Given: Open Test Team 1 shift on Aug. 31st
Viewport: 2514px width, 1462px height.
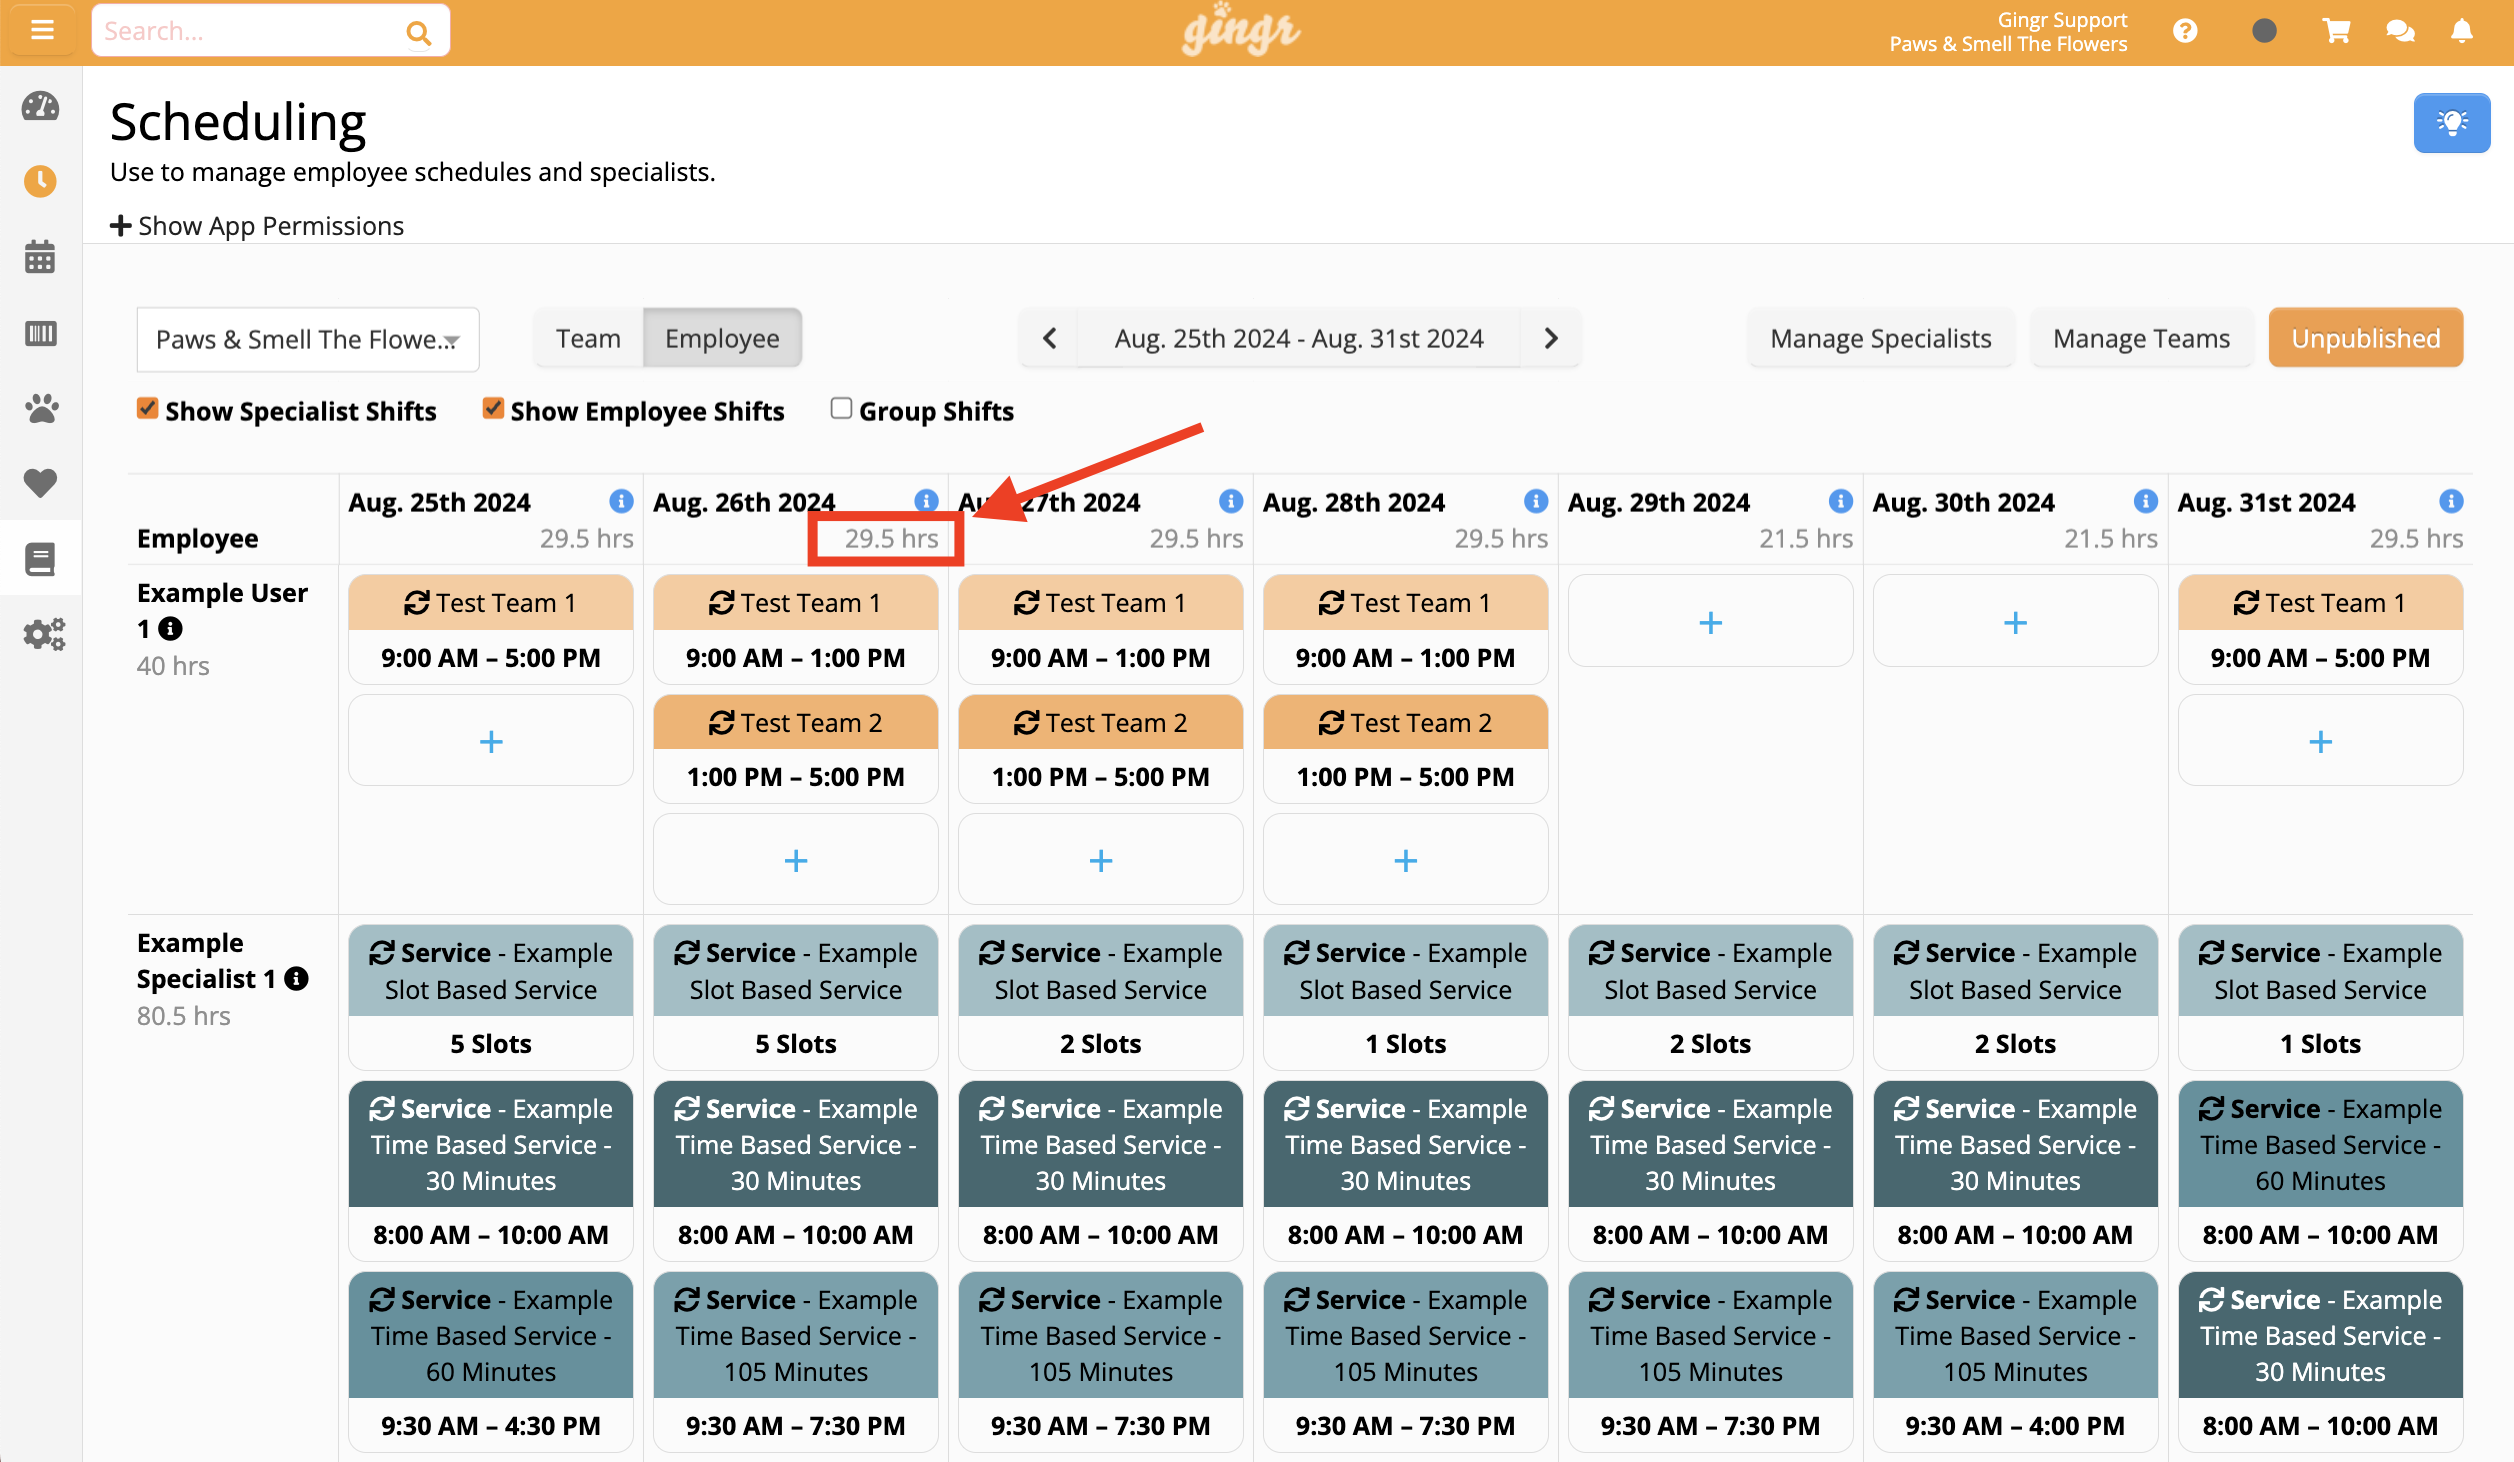Looking at the screenshot, I should (x=2320, y=629).
